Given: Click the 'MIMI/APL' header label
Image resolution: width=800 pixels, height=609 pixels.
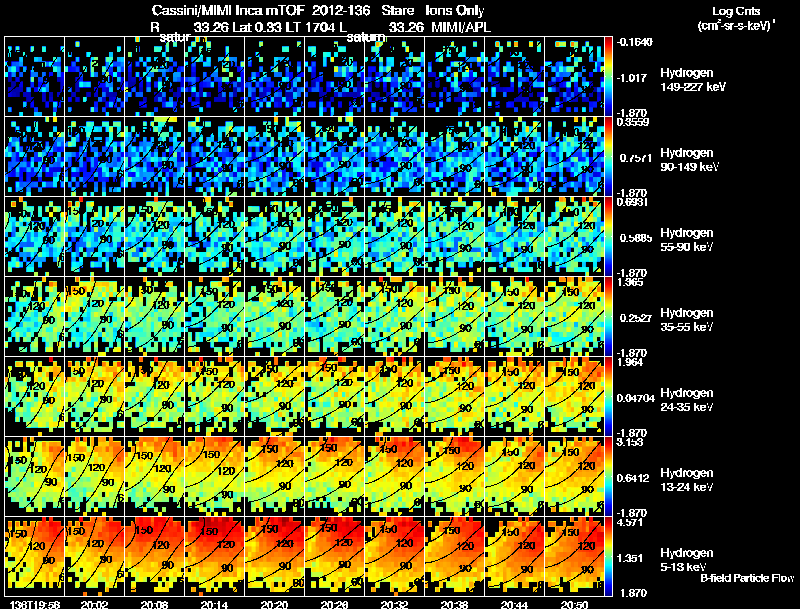Looking at the screenshot, I should pos(461,28).
